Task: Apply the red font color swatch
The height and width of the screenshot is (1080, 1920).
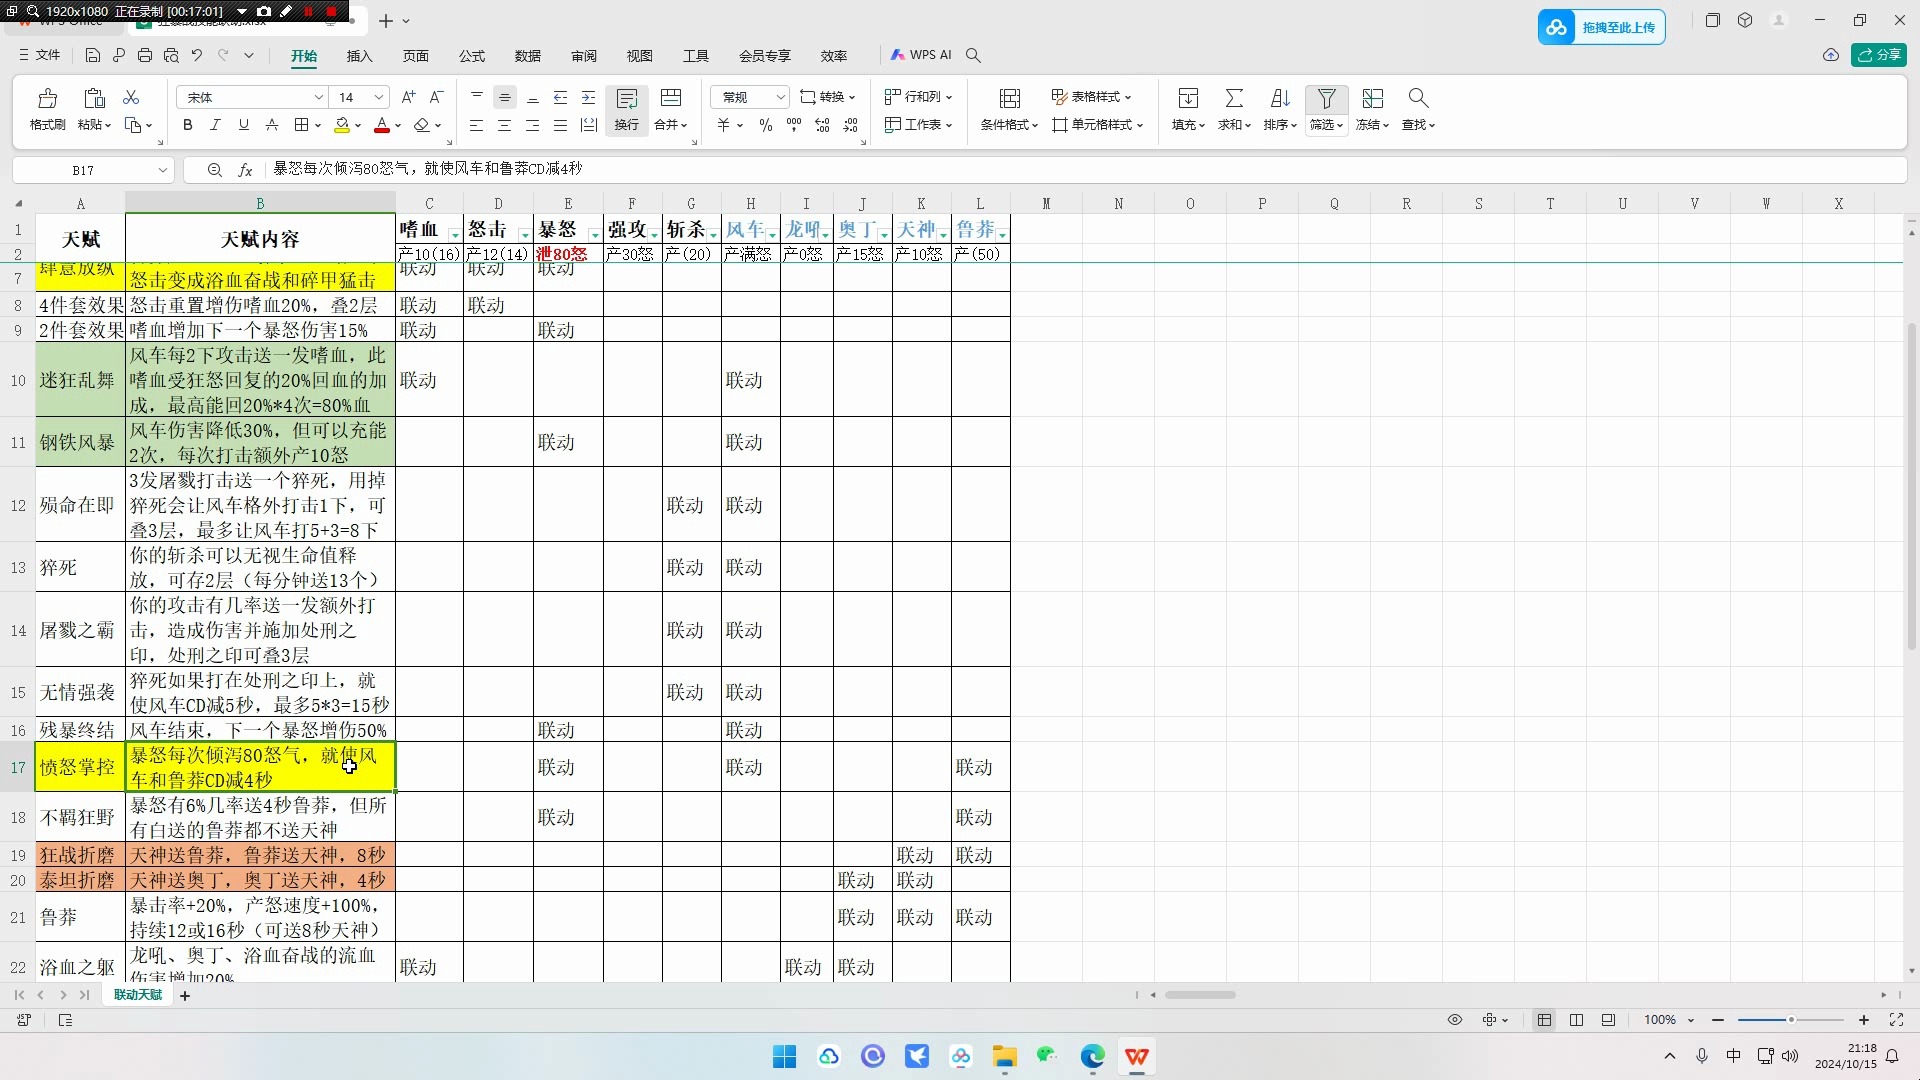Action: (381, 125)
